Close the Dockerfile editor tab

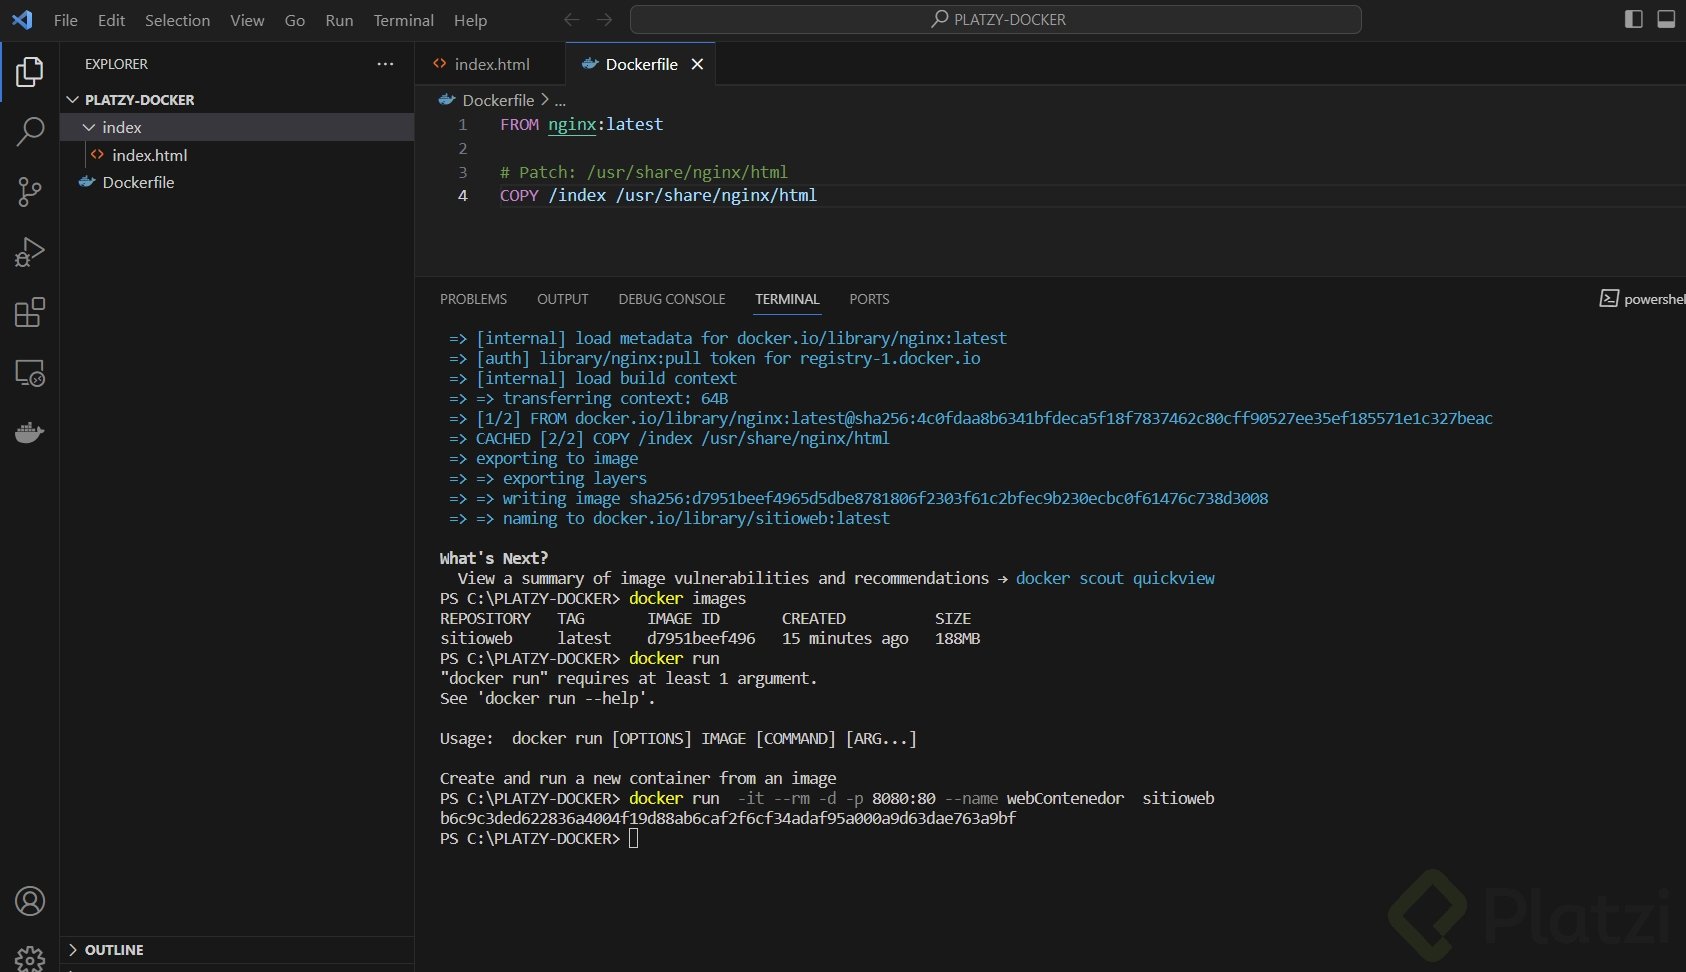click(x=697, y=64)
